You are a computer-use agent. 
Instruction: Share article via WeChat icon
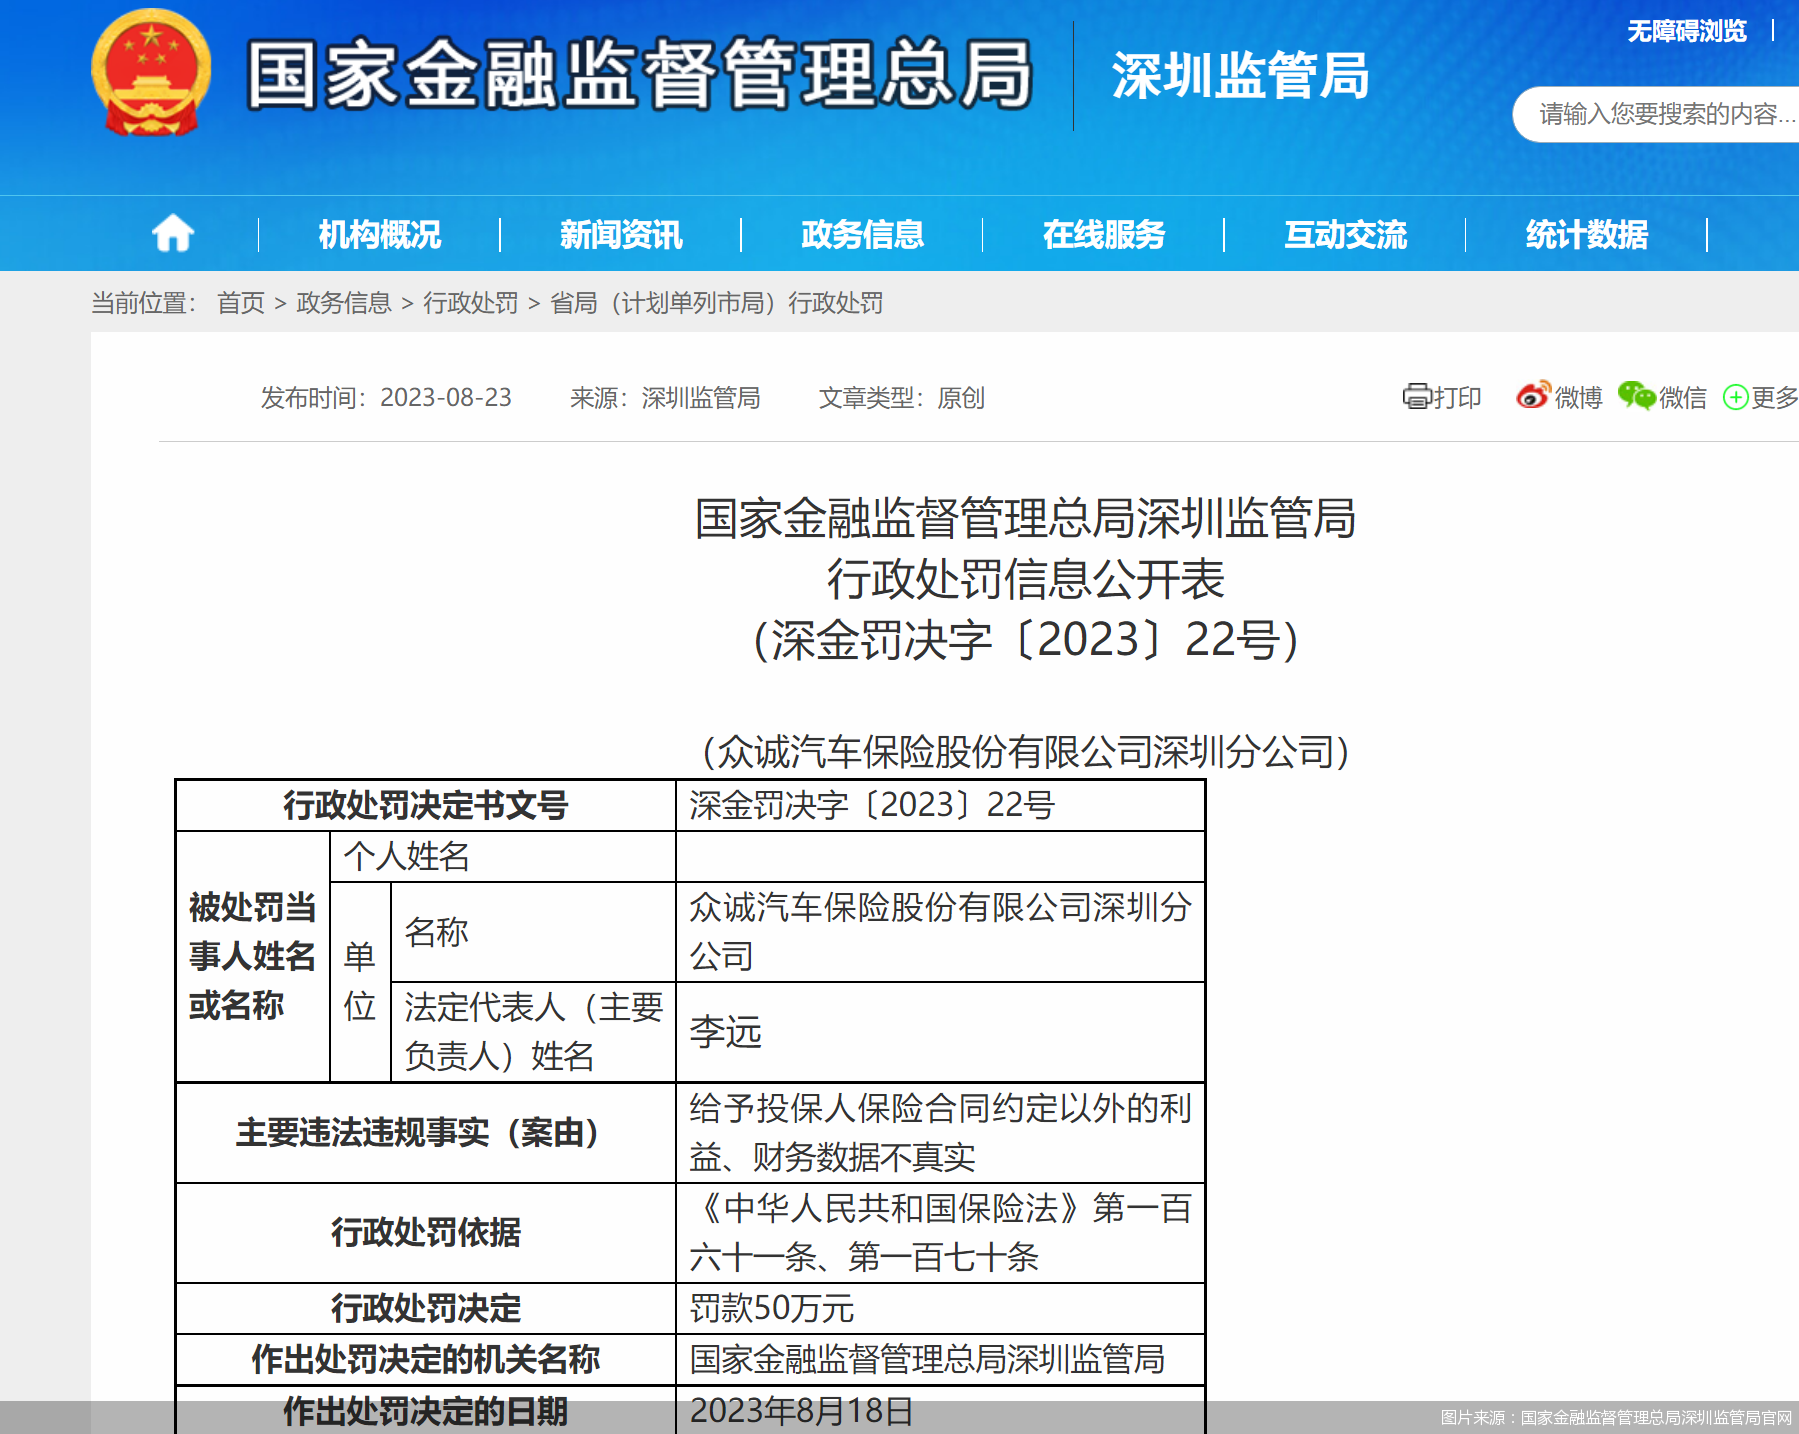[x=1636, y=396]
